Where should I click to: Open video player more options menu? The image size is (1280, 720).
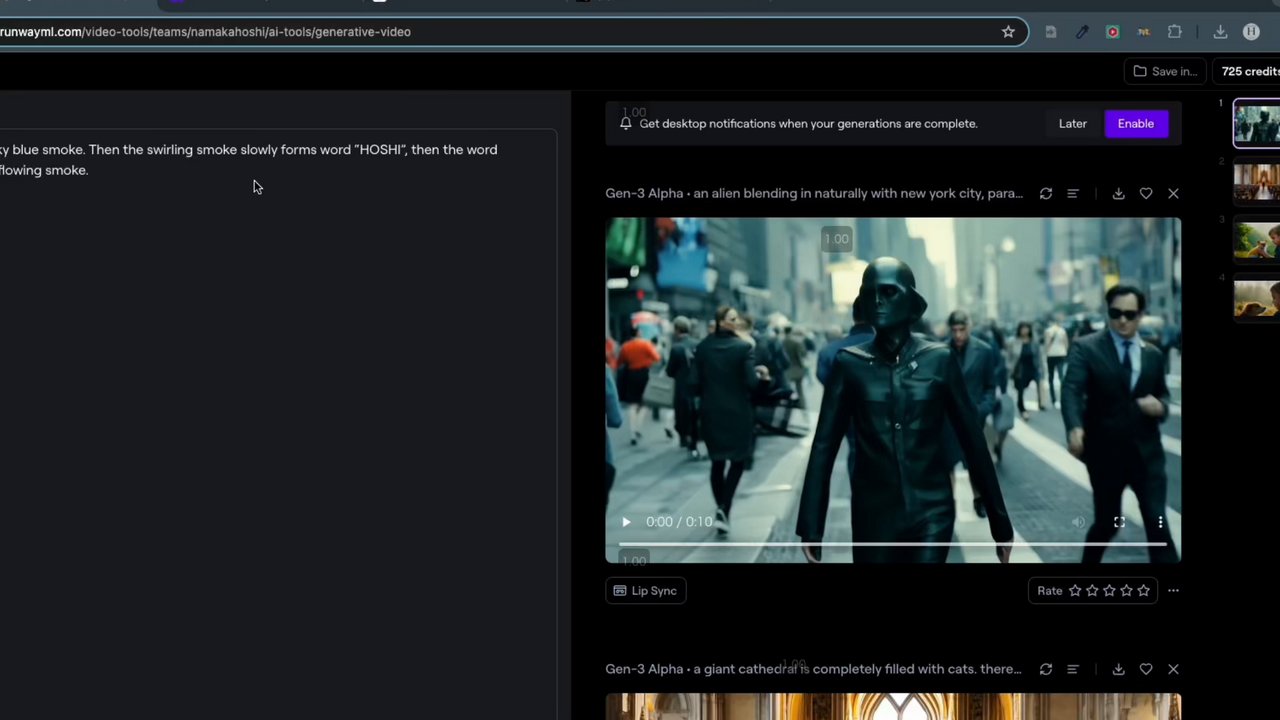[x=1160, y=522]
